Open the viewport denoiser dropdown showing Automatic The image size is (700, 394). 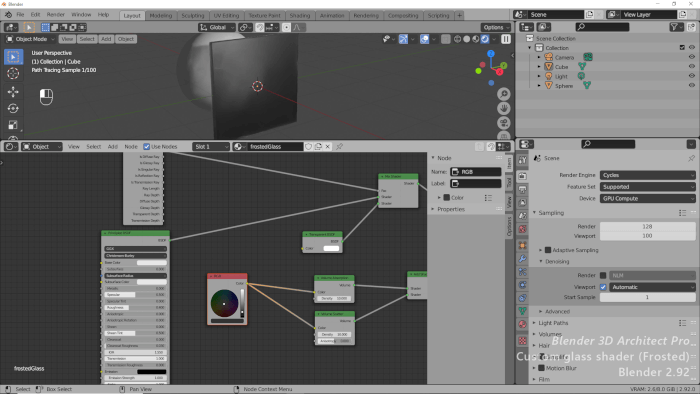(x=652, y=287)
